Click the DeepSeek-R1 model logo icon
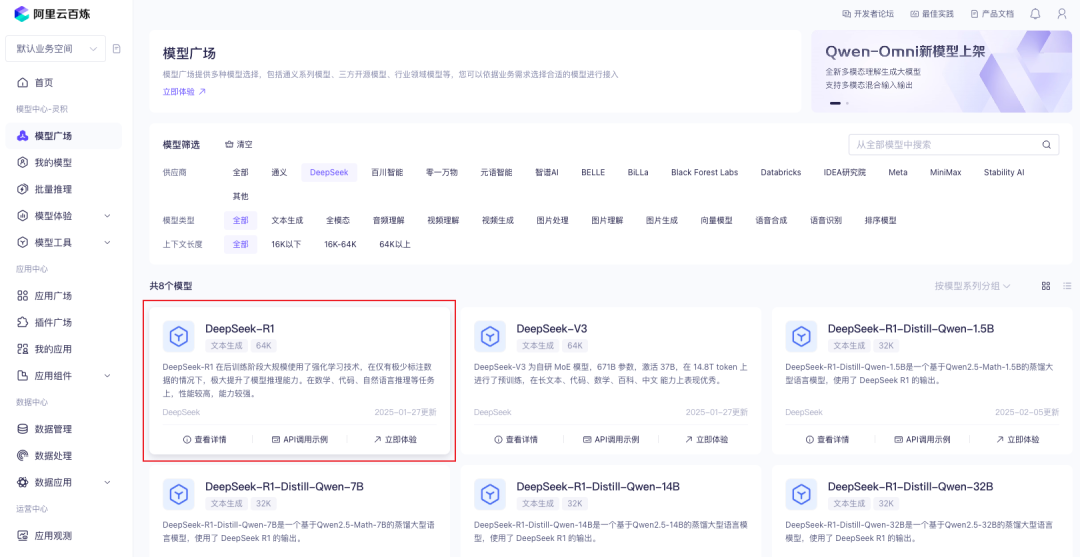Viewport: 1080px width, 557px height. tap(178, 337)
